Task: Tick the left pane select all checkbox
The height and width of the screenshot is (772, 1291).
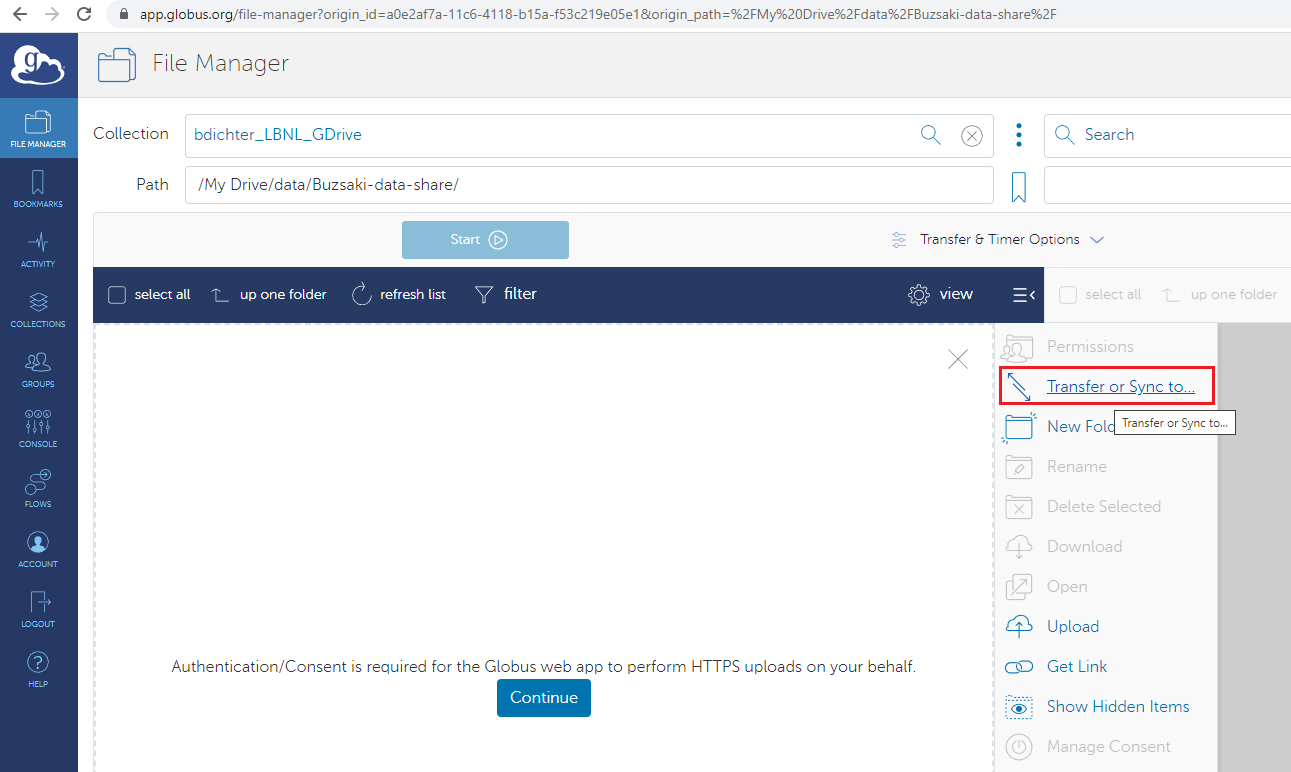Action: pos(117,295)
